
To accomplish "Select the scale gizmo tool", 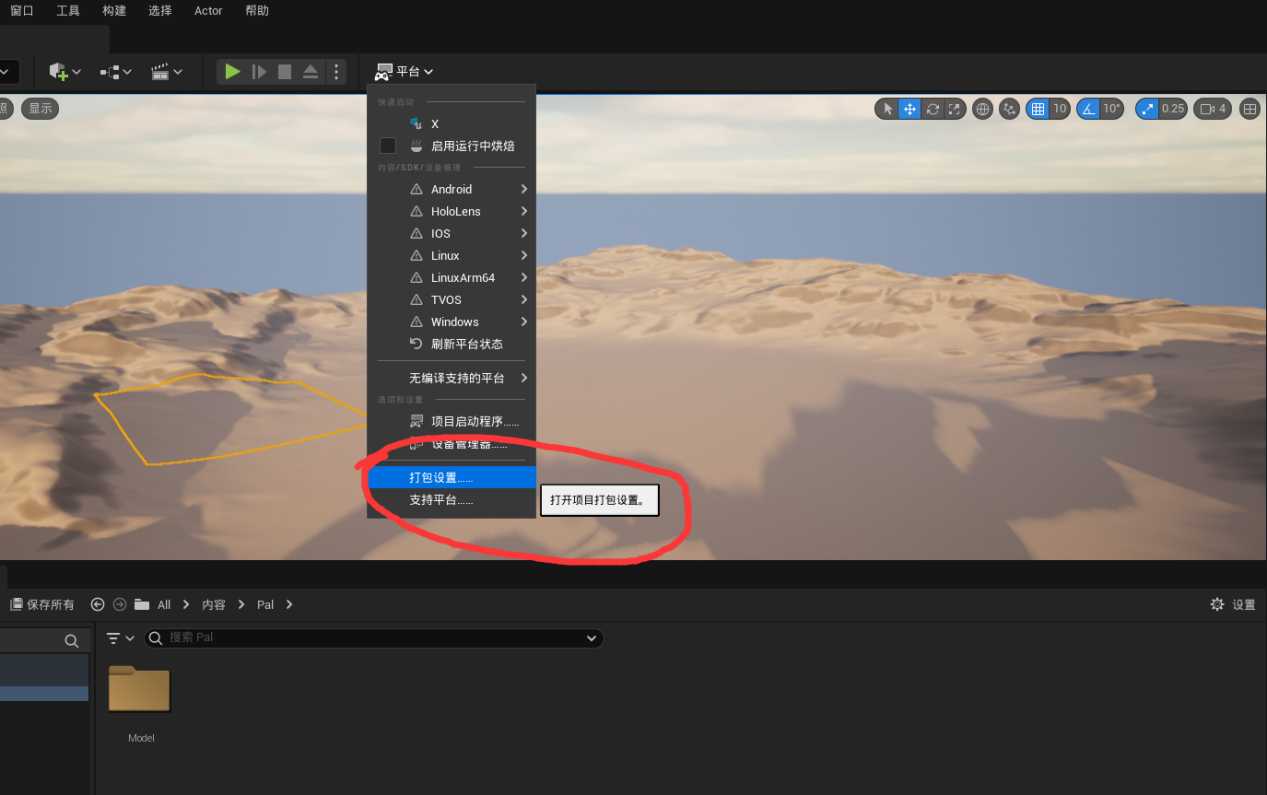I will (955, 109).
